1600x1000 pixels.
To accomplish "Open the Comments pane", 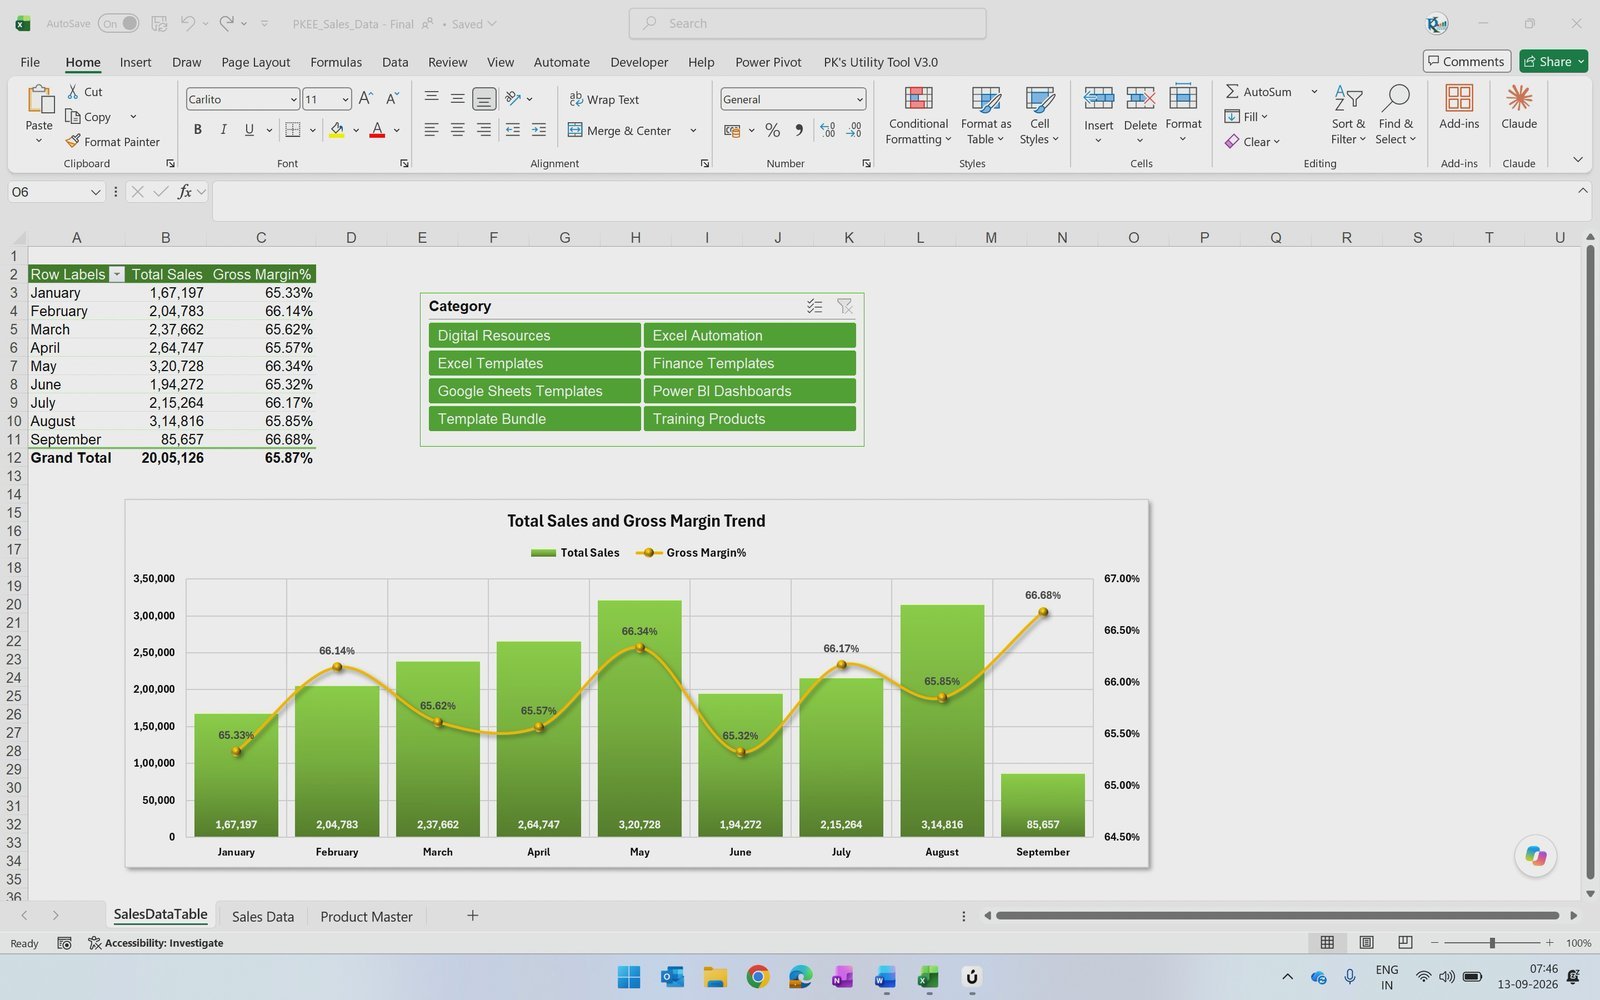I will click(1466, 61).
